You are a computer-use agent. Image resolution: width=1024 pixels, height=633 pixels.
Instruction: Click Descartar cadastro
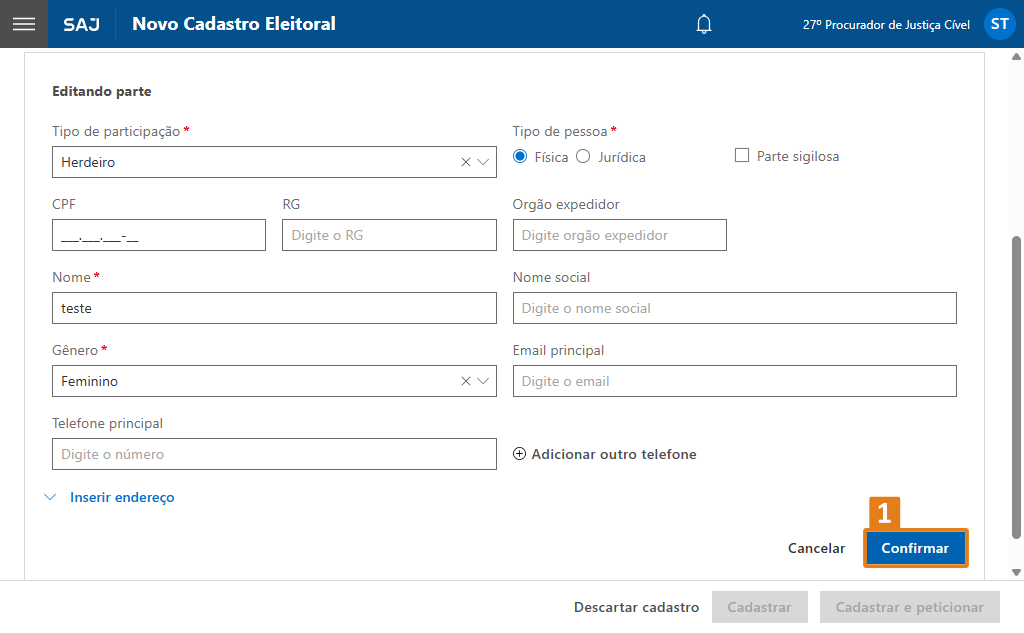click(636, 607)
